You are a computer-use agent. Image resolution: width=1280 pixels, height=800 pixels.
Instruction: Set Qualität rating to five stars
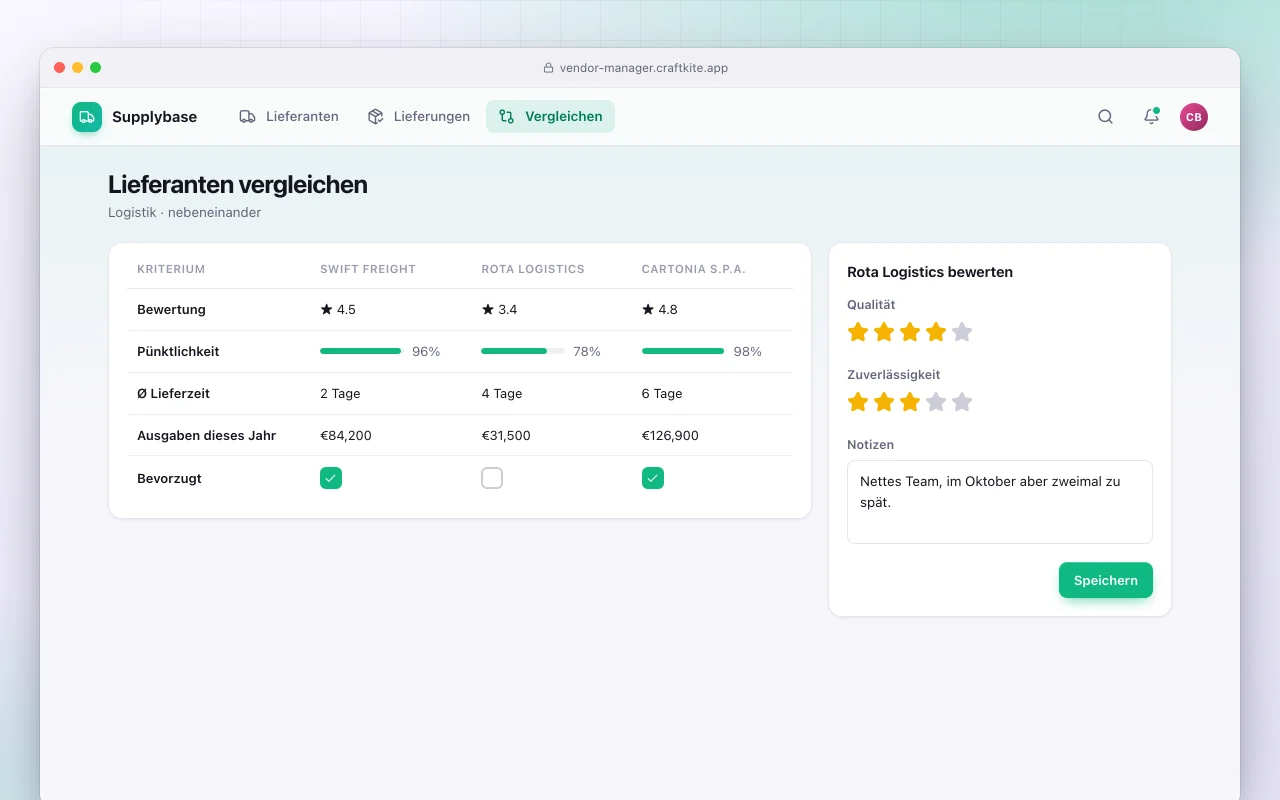click(x=962, y=332)
